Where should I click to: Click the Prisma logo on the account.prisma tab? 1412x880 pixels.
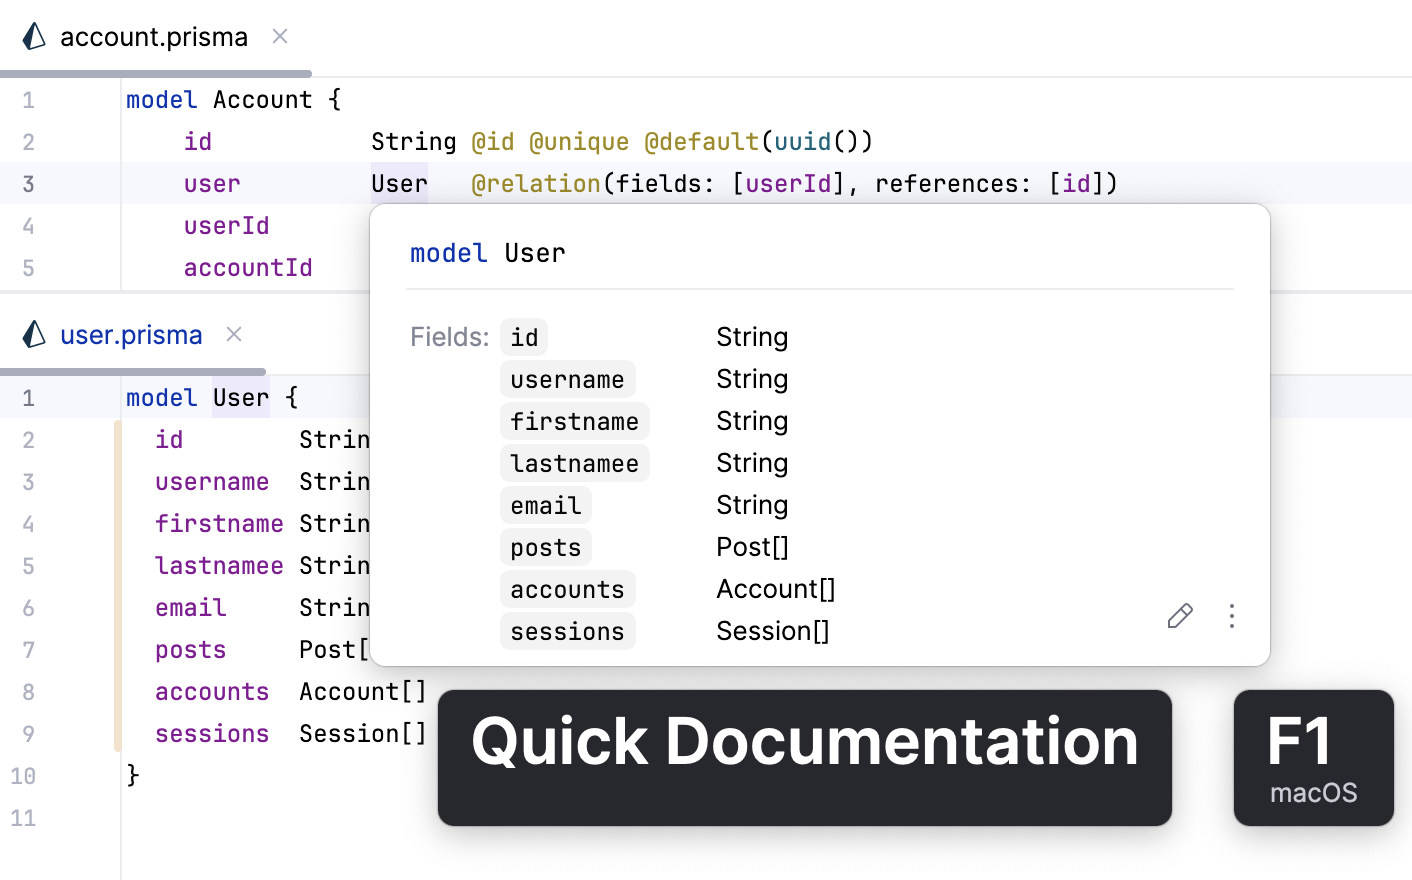pyautogui.click(x=33, y=36)
